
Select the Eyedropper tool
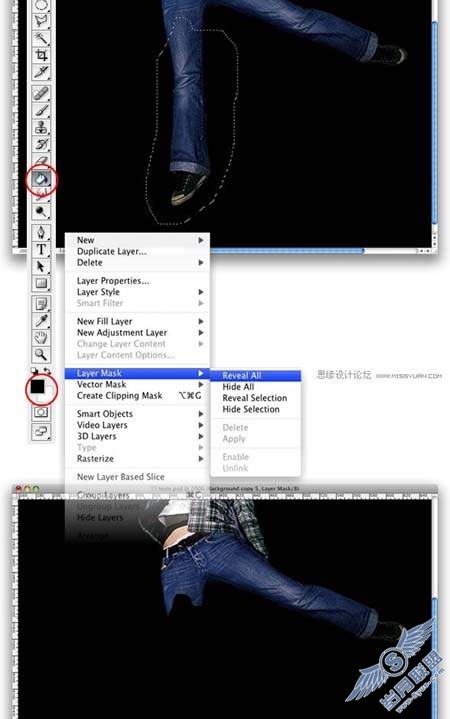tap(41, 321)
